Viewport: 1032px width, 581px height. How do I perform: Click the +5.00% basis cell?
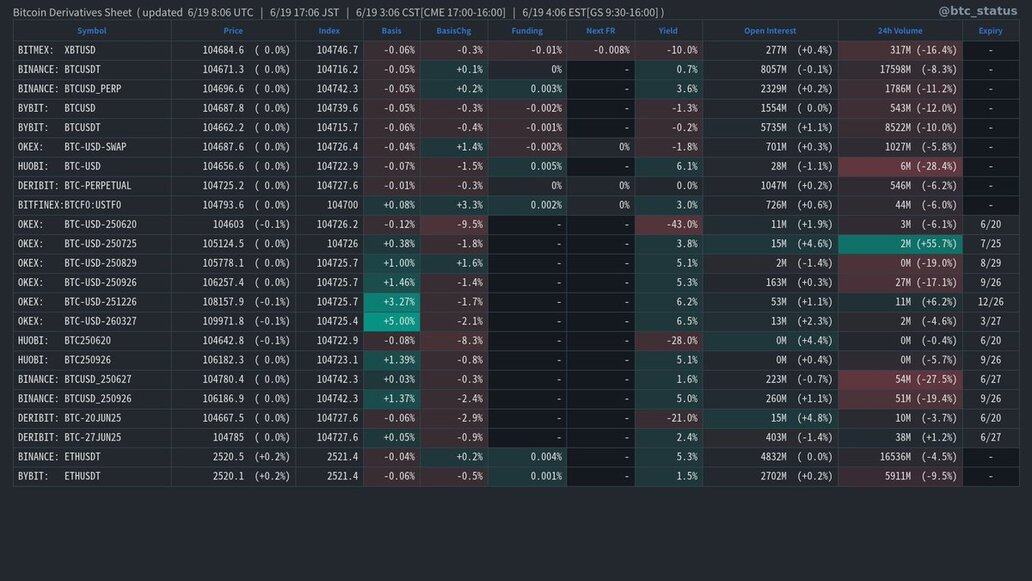(x=392, y=322)
